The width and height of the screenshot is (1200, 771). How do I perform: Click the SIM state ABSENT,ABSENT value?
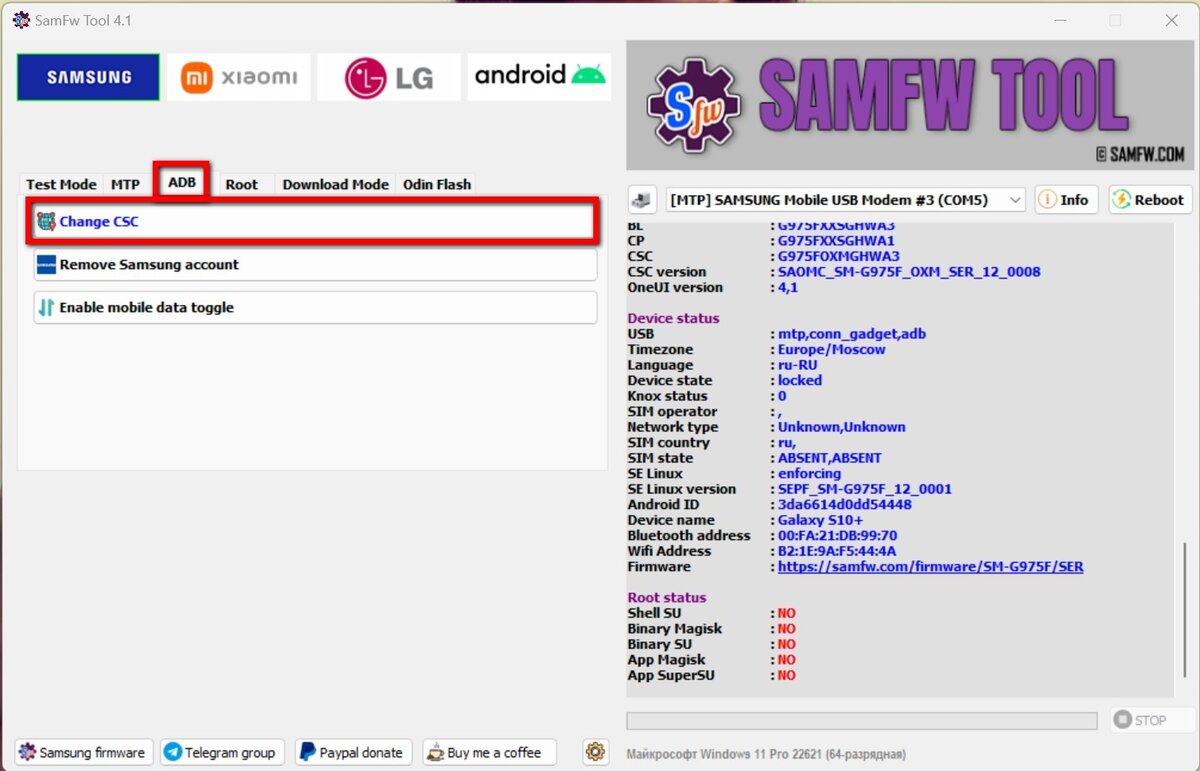830,458
